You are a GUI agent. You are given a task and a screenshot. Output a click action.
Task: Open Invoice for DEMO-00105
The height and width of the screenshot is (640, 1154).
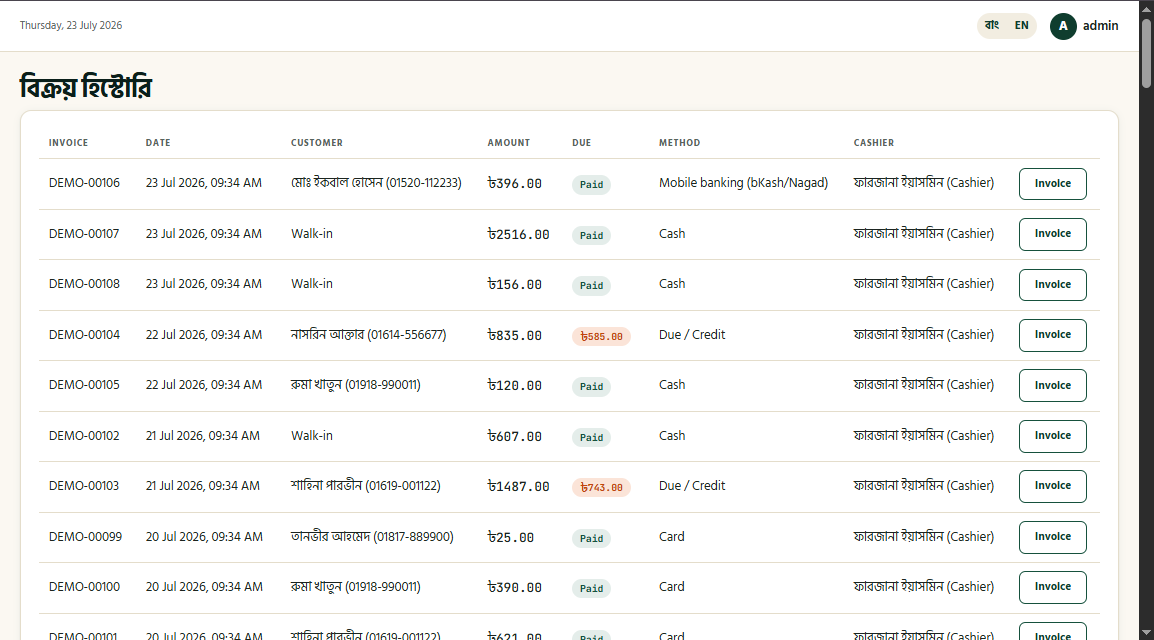click(1052, 385)
